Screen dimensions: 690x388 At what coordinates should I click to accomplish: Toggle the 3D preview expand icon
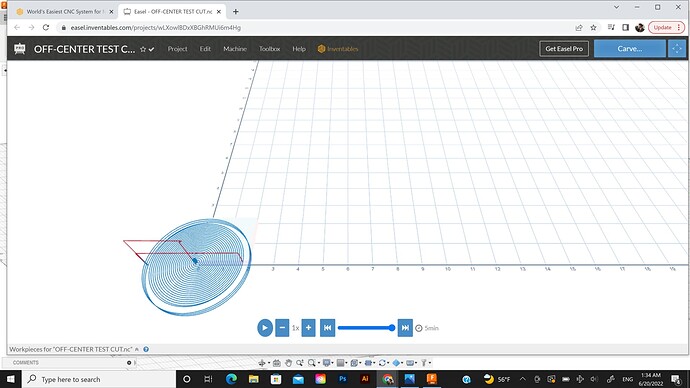[x=677, y=49]
